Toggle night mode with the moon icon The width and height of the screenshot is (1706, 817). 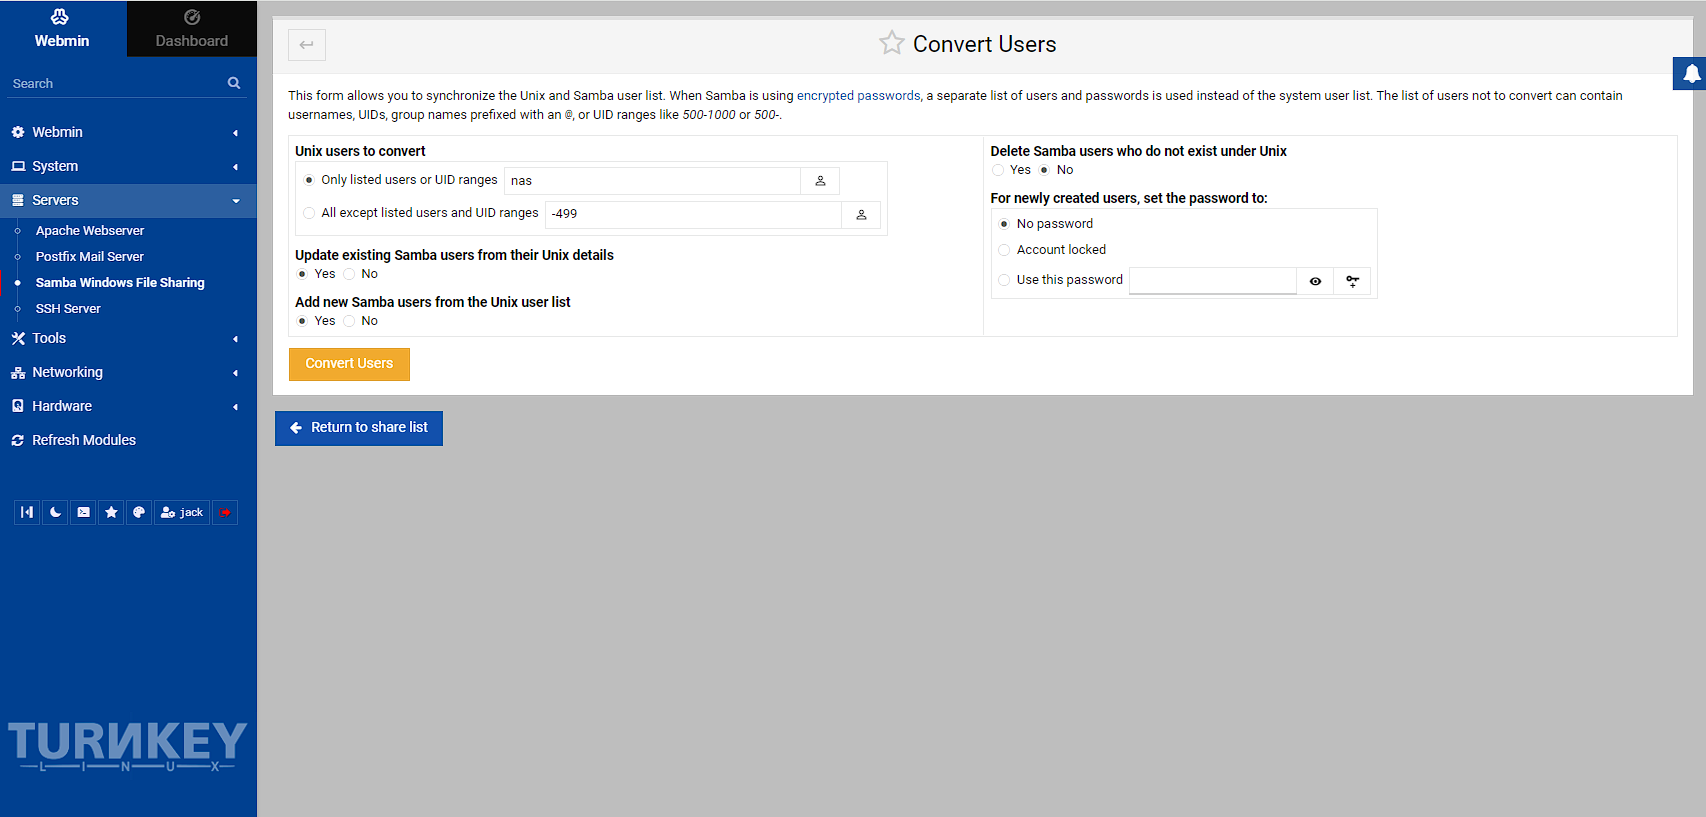[x=55, y=512]
